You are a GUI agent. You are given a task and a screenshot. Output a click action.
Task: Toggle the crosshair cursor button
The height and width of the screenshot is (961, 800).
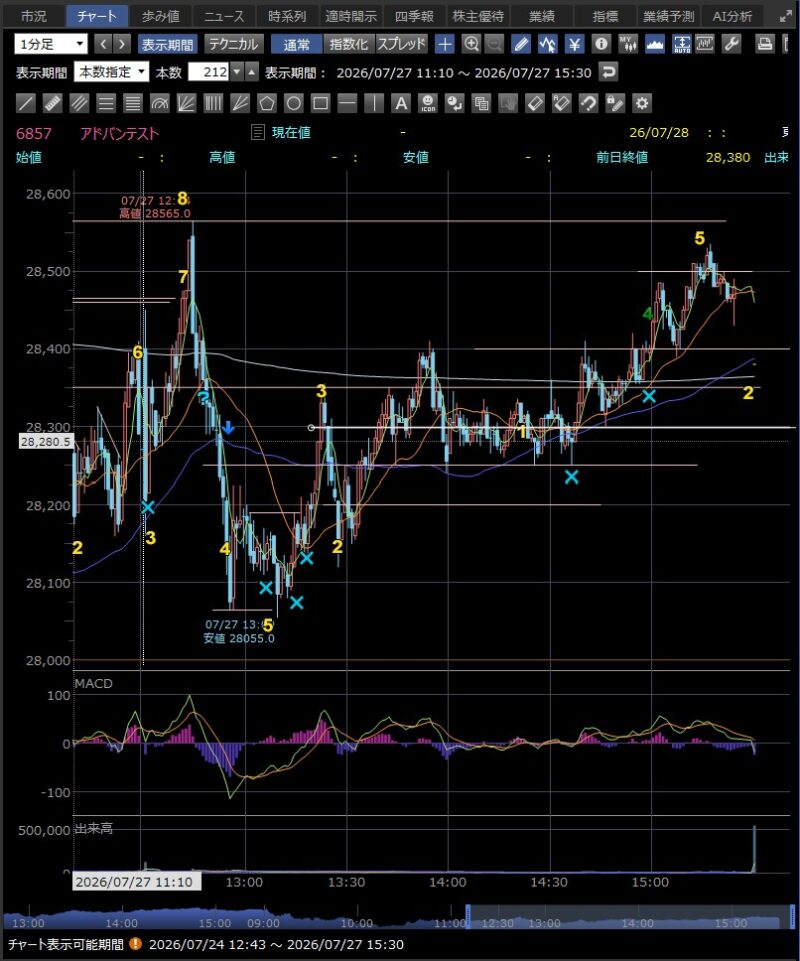tap(444, 44)
